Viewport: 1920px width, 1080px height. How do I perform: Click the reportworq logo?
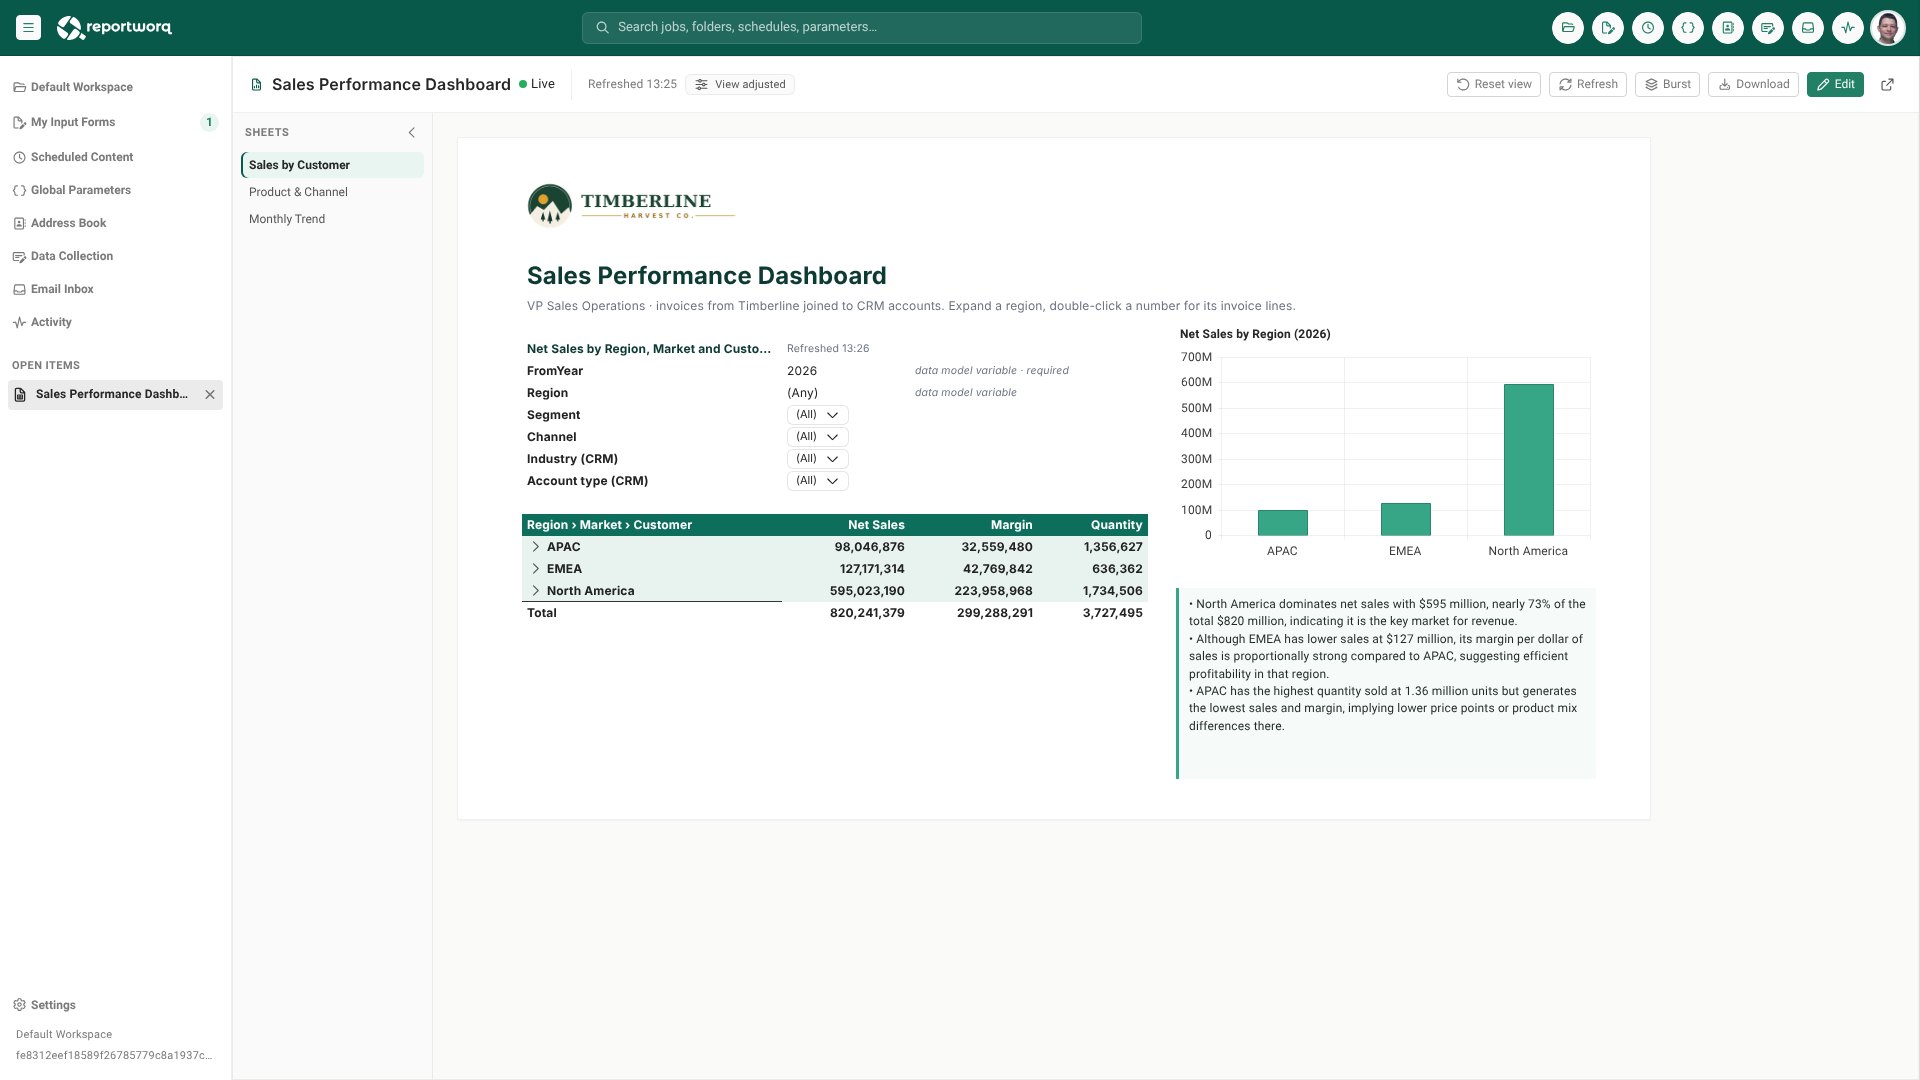114,28
